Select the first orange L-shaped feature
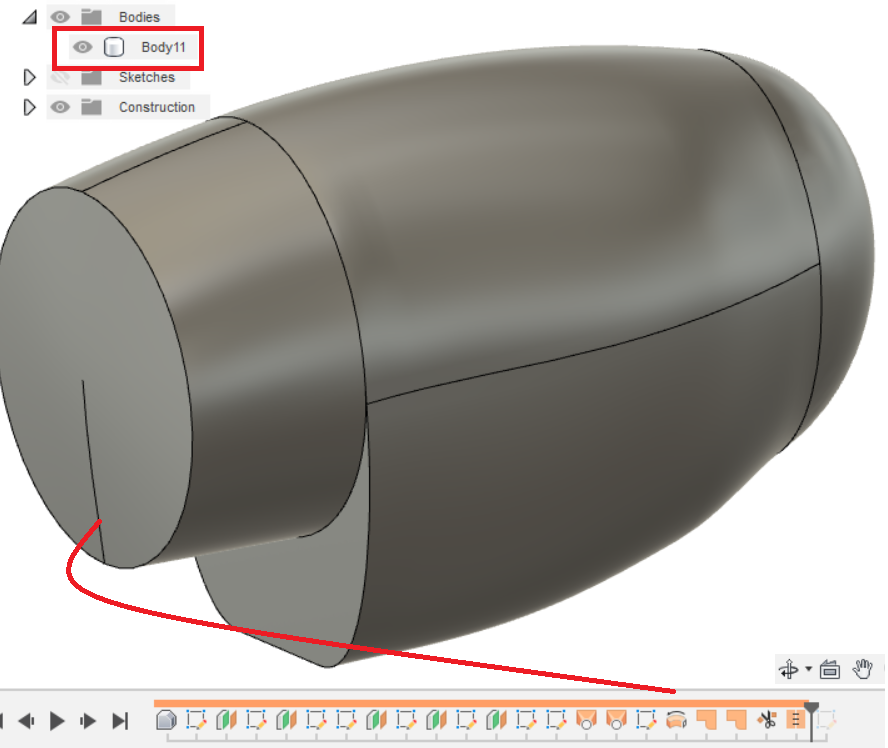Screen dimensions: 888x748 [x=706, y=720]
